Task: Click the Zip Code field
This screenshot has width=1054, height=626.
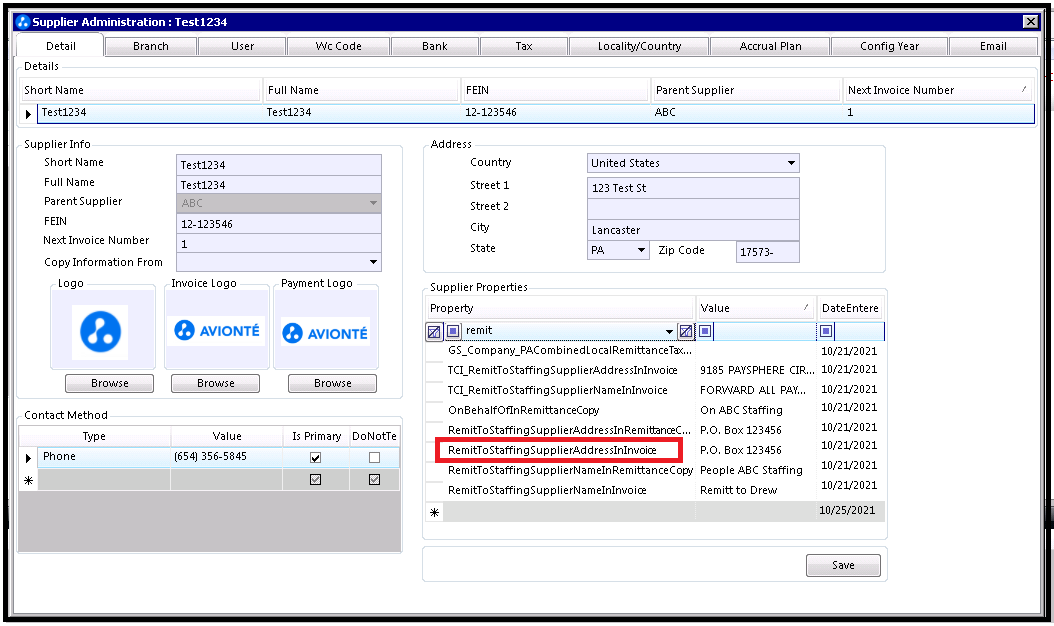Action: (x=768, y=251)
